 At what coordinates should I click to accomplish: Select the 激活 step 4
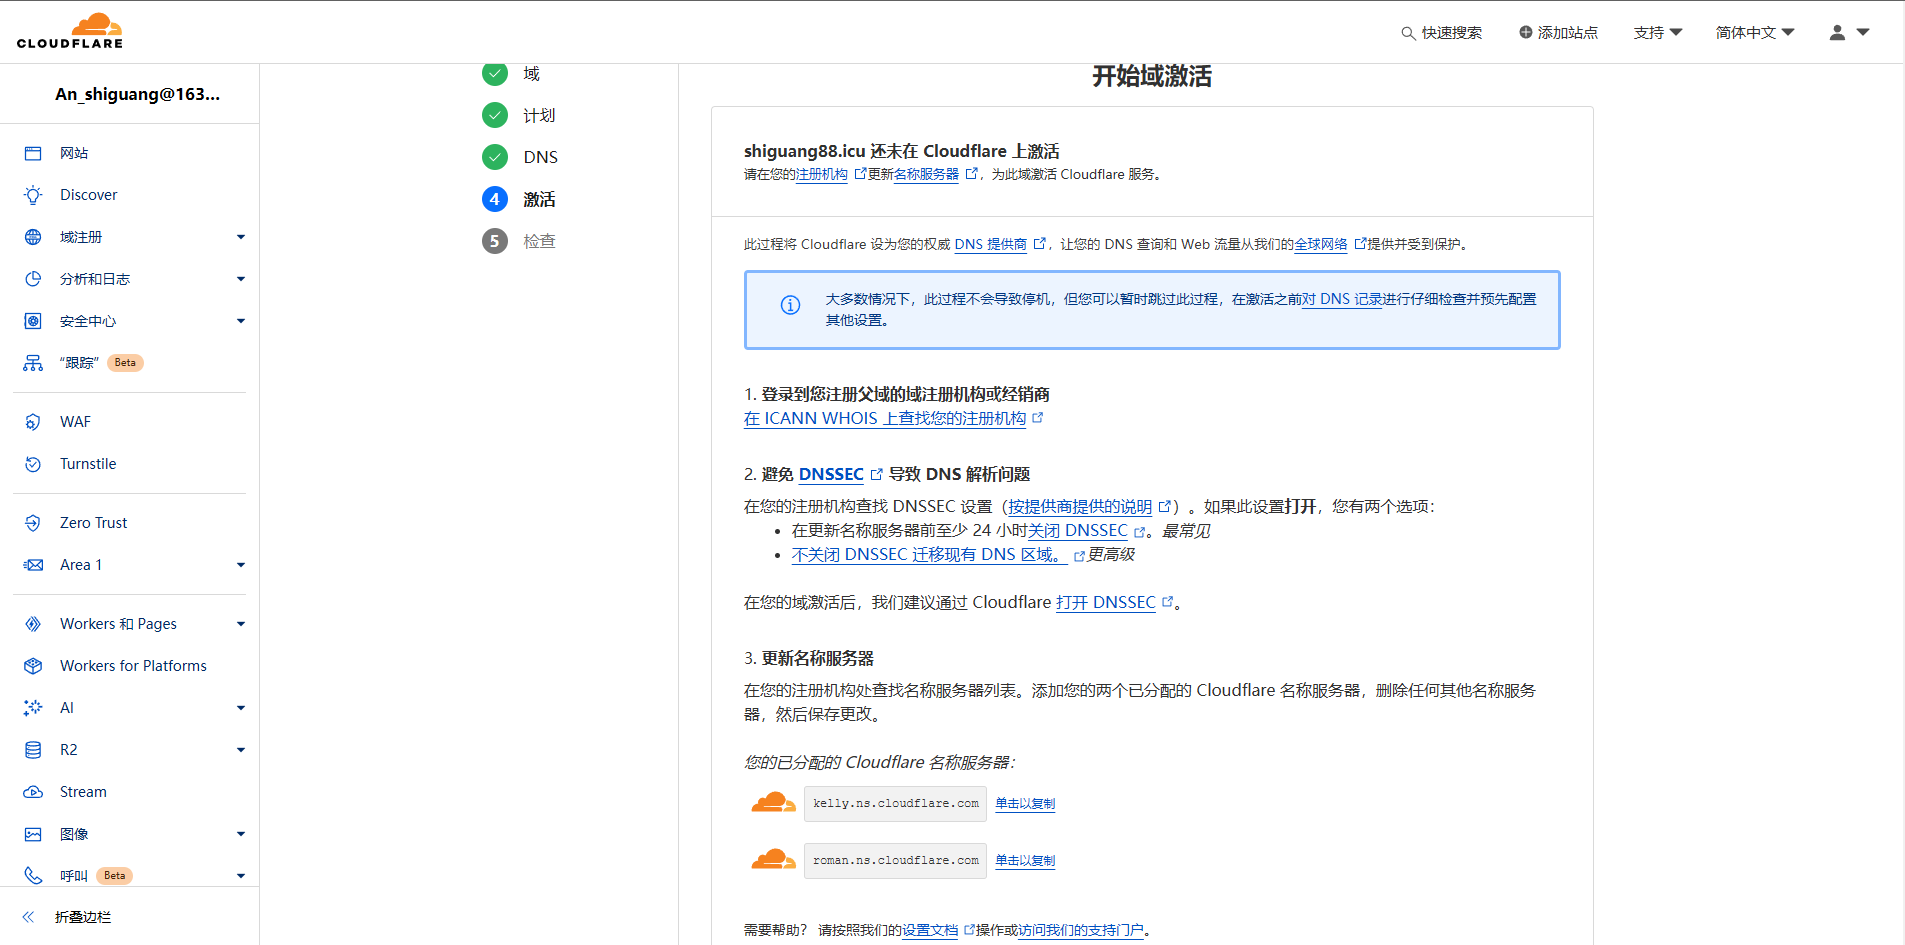pos(519,199)
